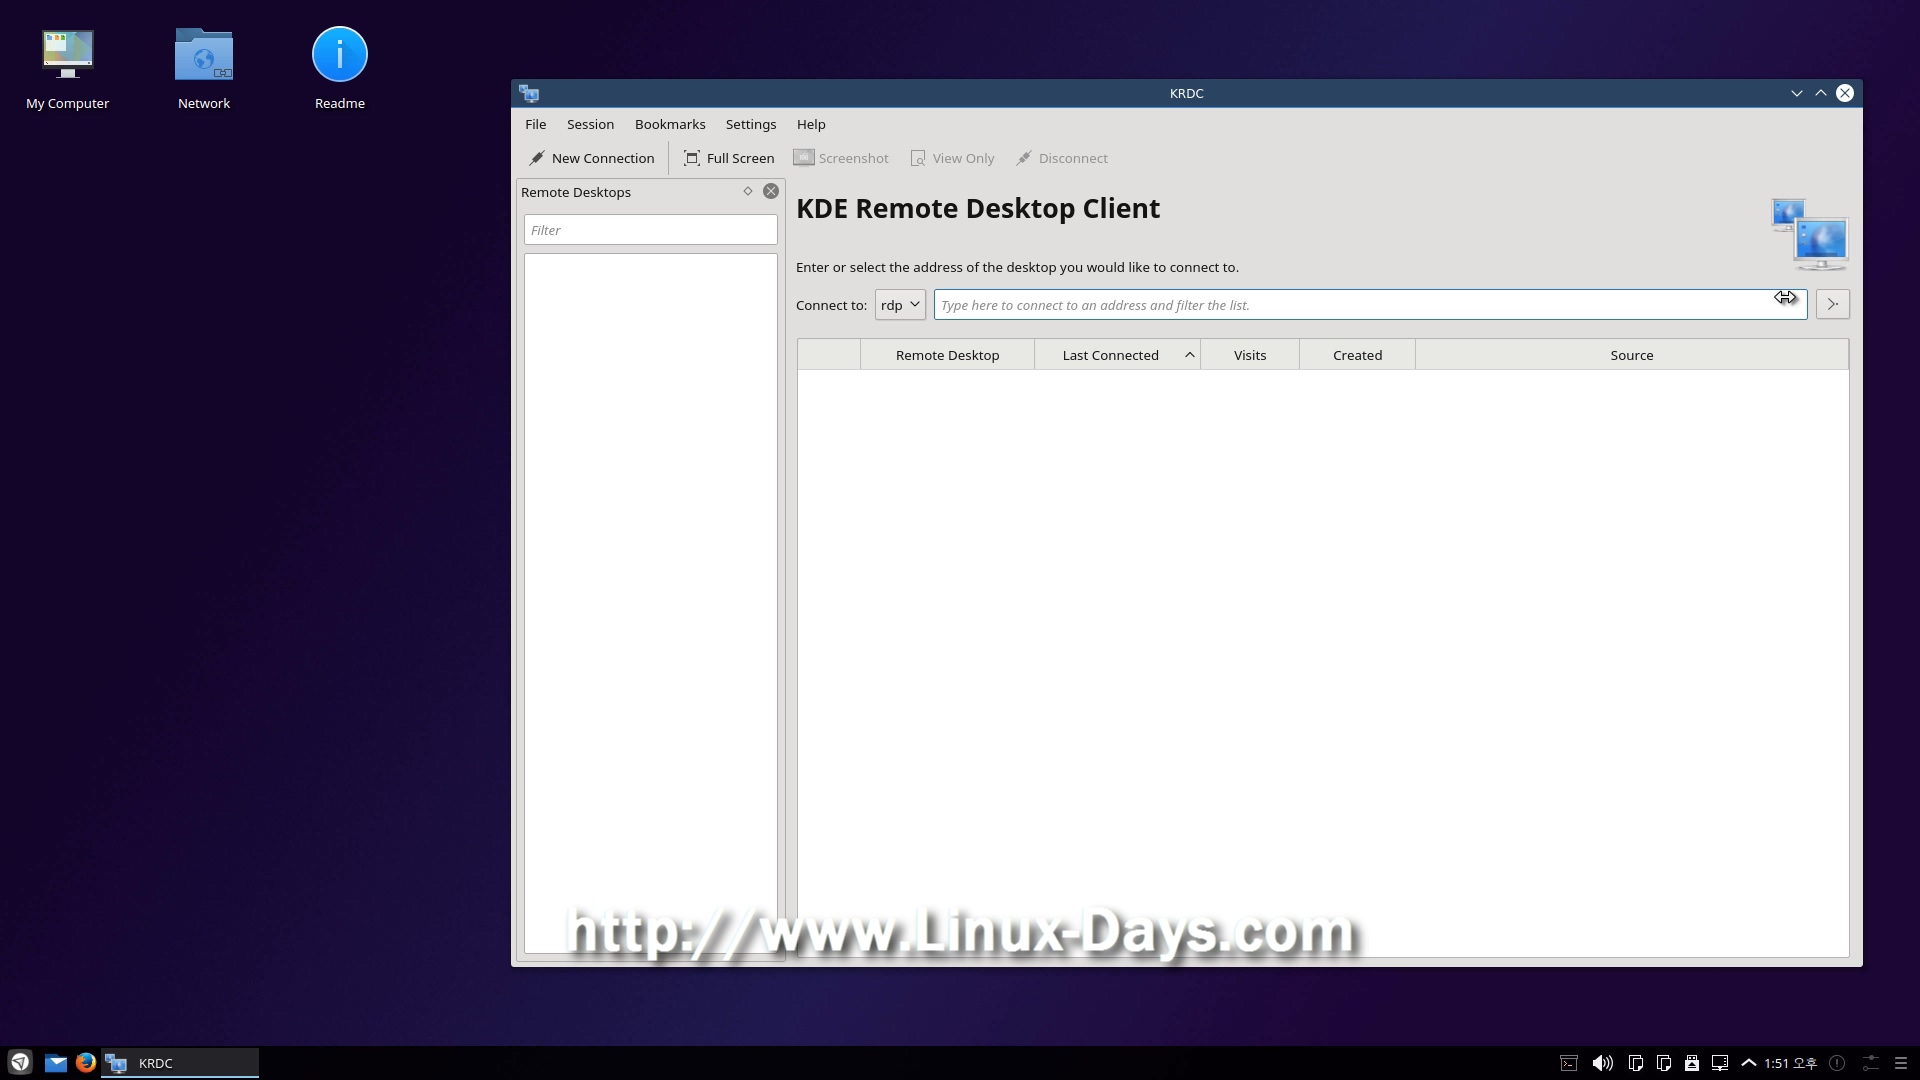Focus the Remote Desktops Filter field
The image size is (1920, 1080).
(651, 230)
